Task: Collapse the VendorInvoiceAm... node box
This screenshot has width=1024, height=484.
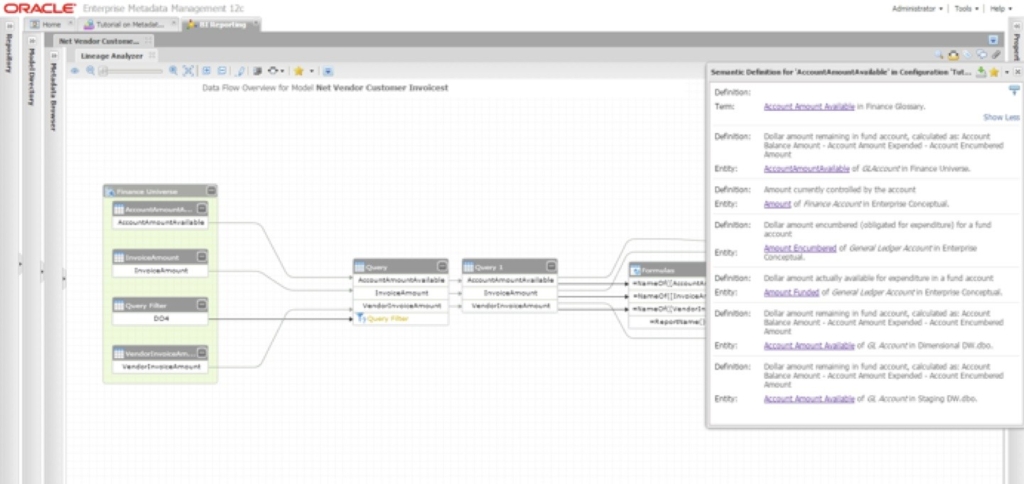Action: tap(202, 353)
